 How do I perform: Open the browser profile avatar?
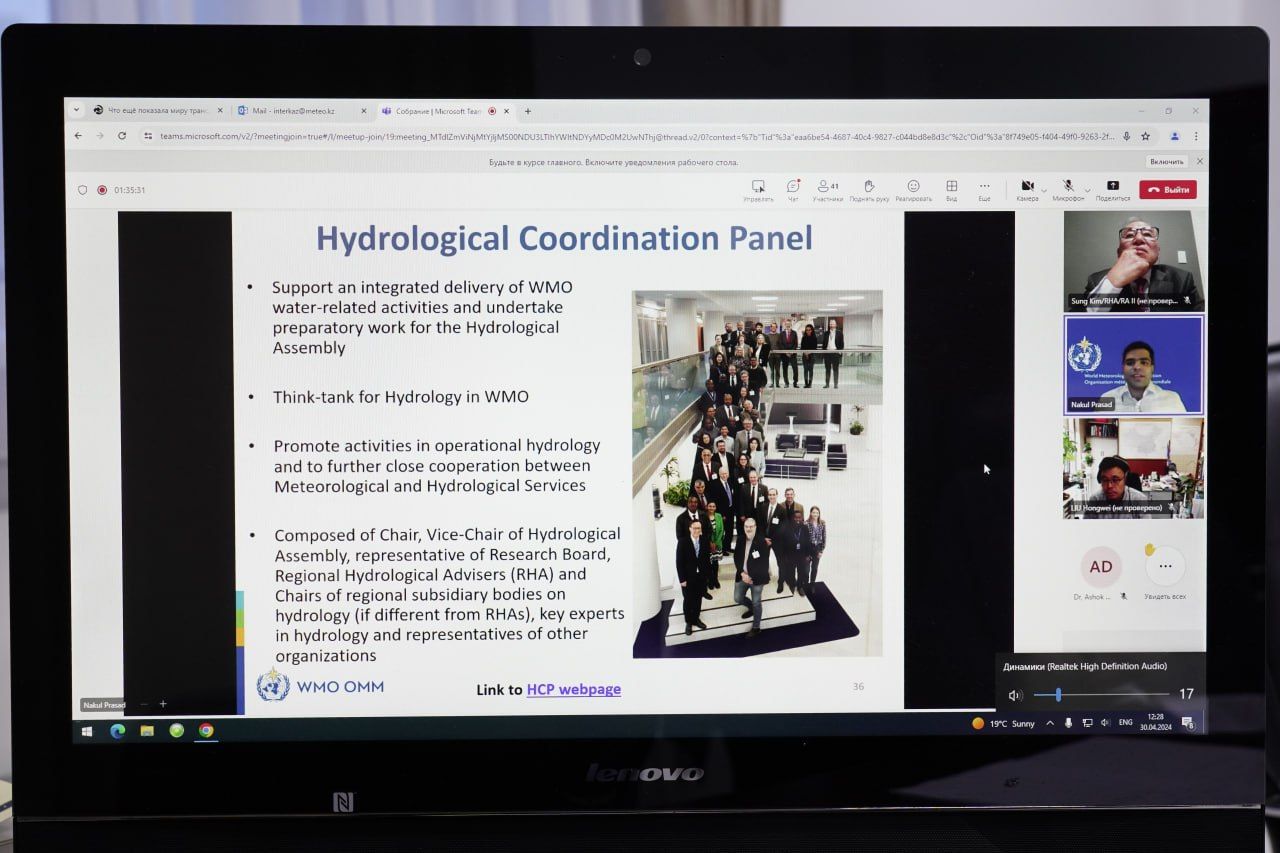click(x=1175, y=136)
